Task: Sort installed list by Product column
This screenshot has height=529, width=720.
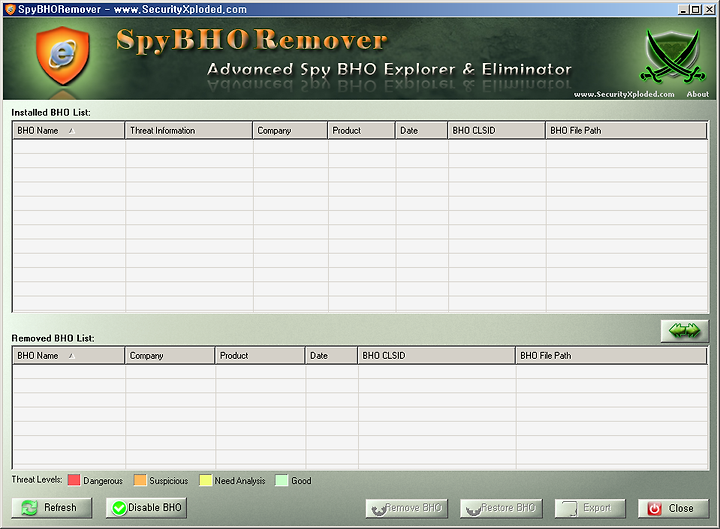Action: (361, 130)
